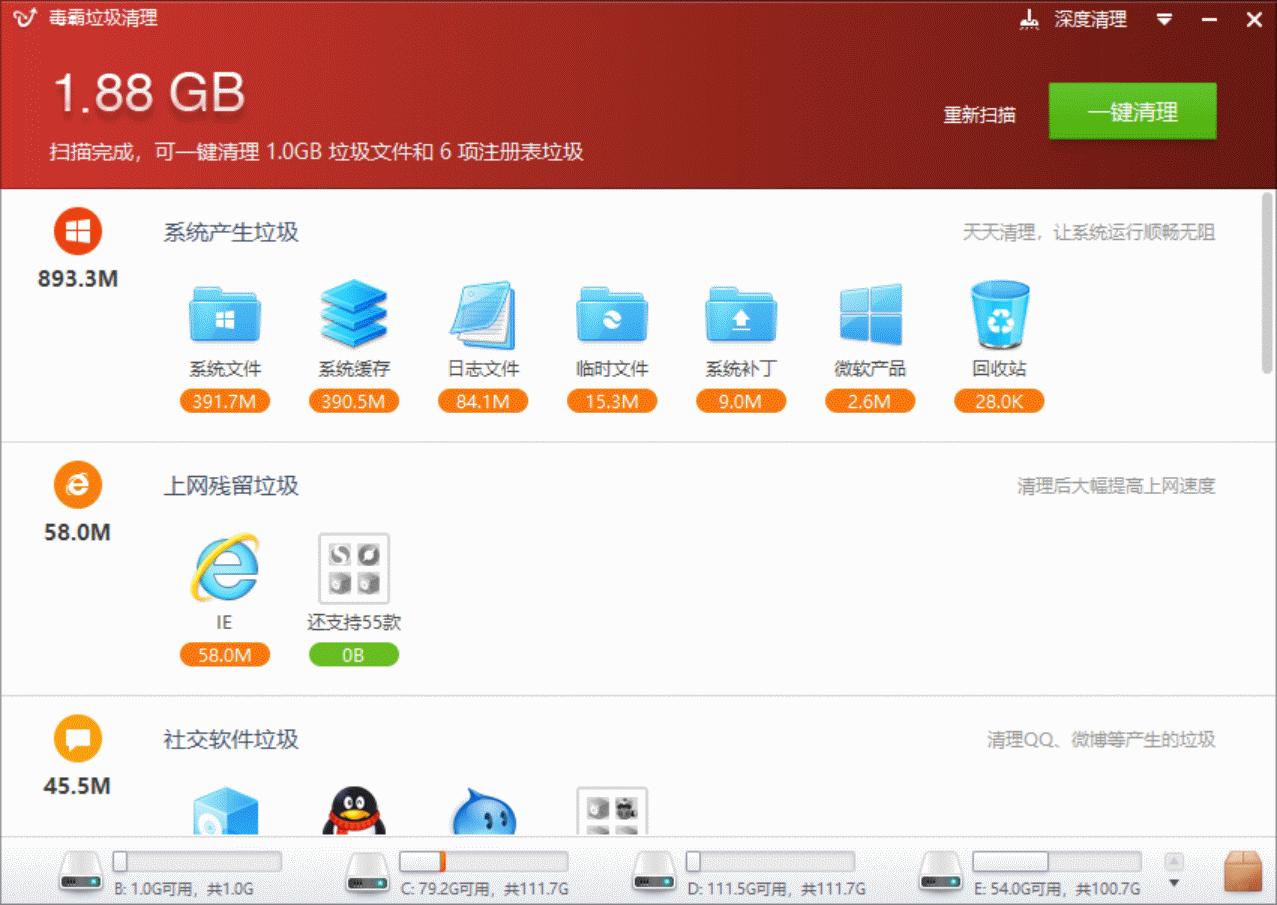Screen dimensions: 1277x905
Task: Open the title bar dropdown arrow
Action: click(x=1163, y=19)
